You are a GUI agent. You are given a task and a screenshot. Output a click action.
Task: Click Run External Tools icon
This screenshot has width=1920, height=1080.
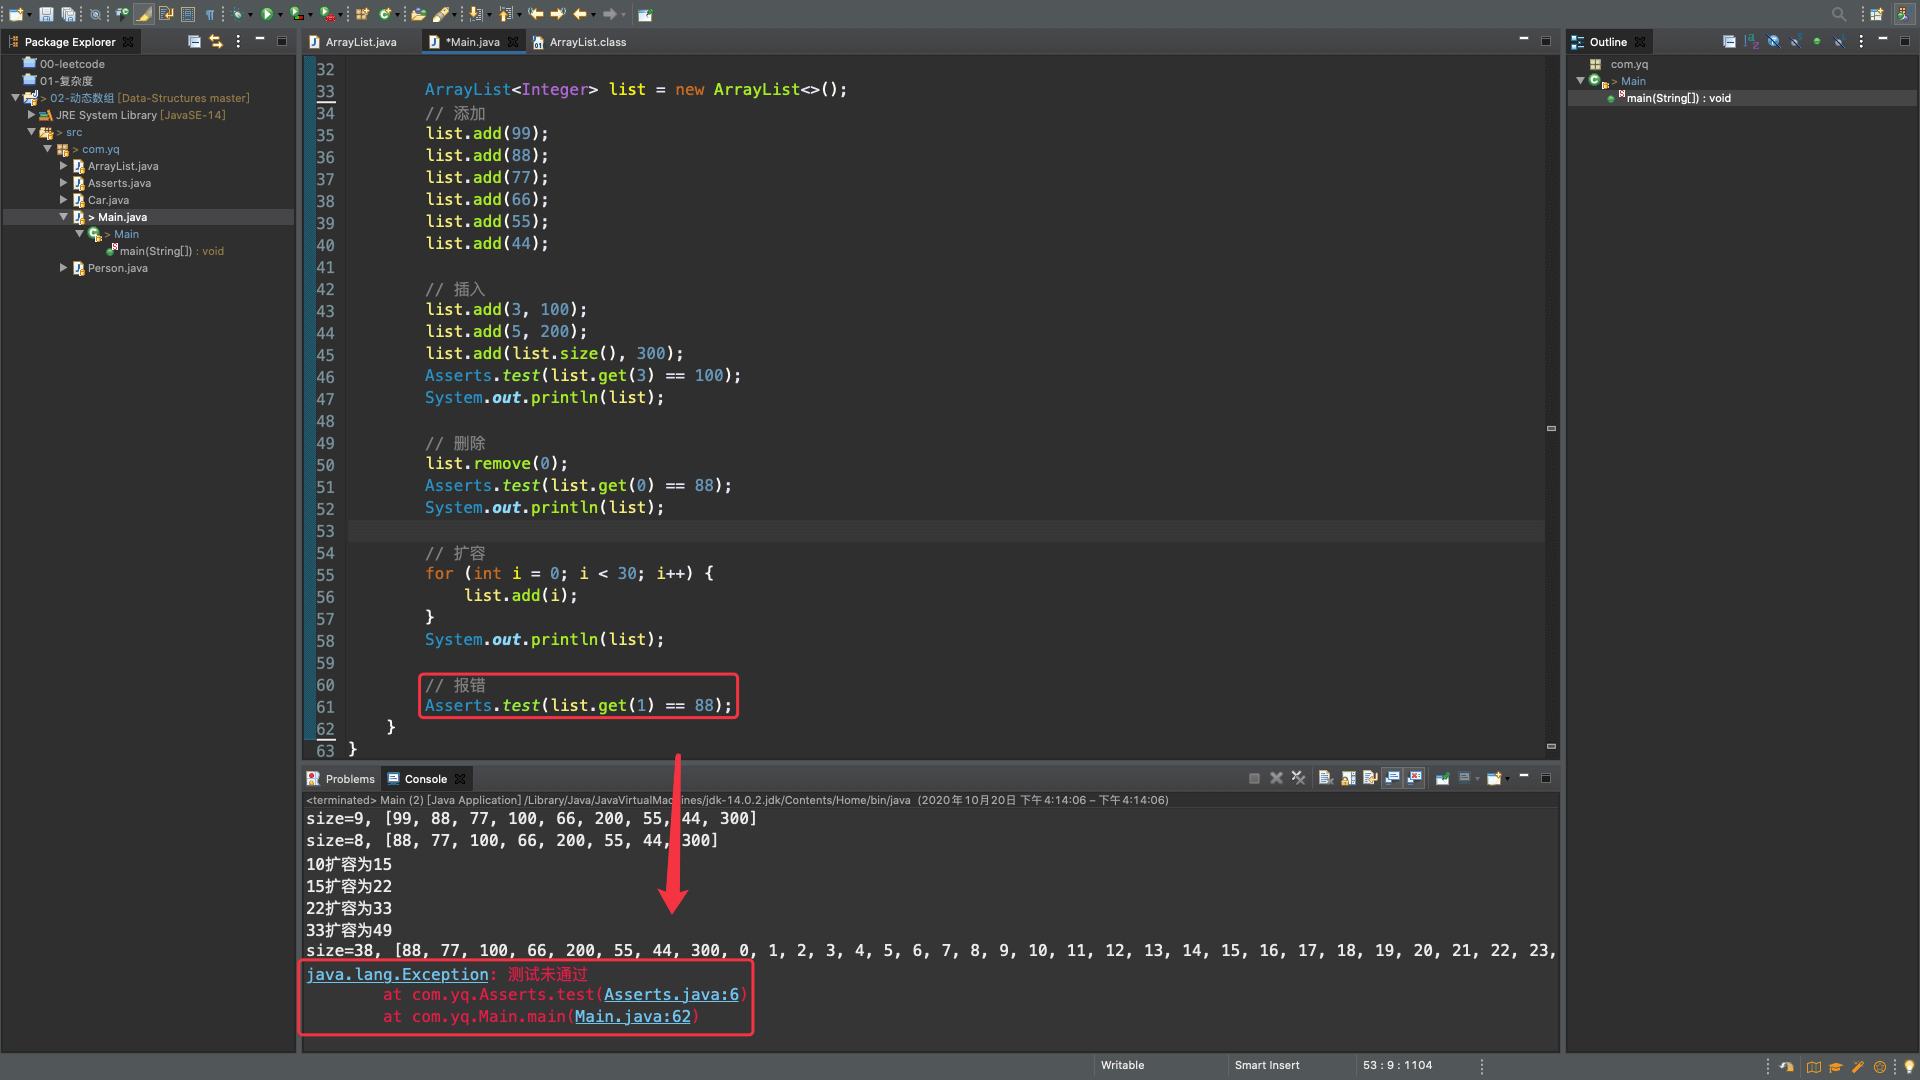(327, 14)
